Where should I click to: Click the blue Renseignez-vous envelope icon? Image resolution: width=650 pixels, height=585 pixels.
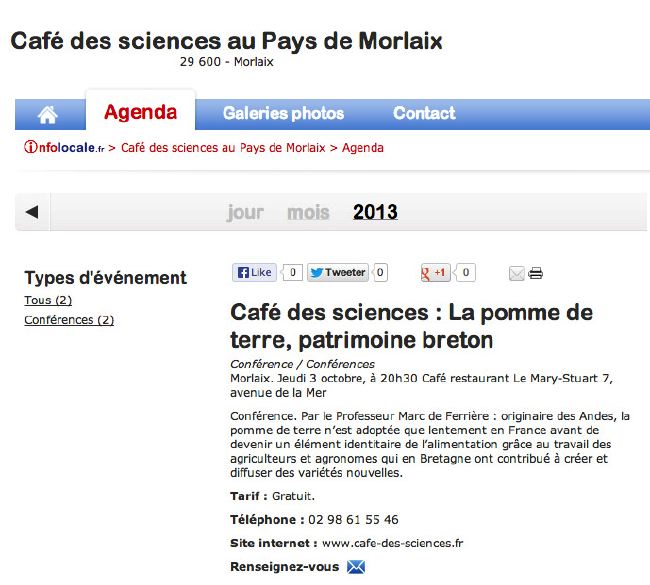pos(356,567)
